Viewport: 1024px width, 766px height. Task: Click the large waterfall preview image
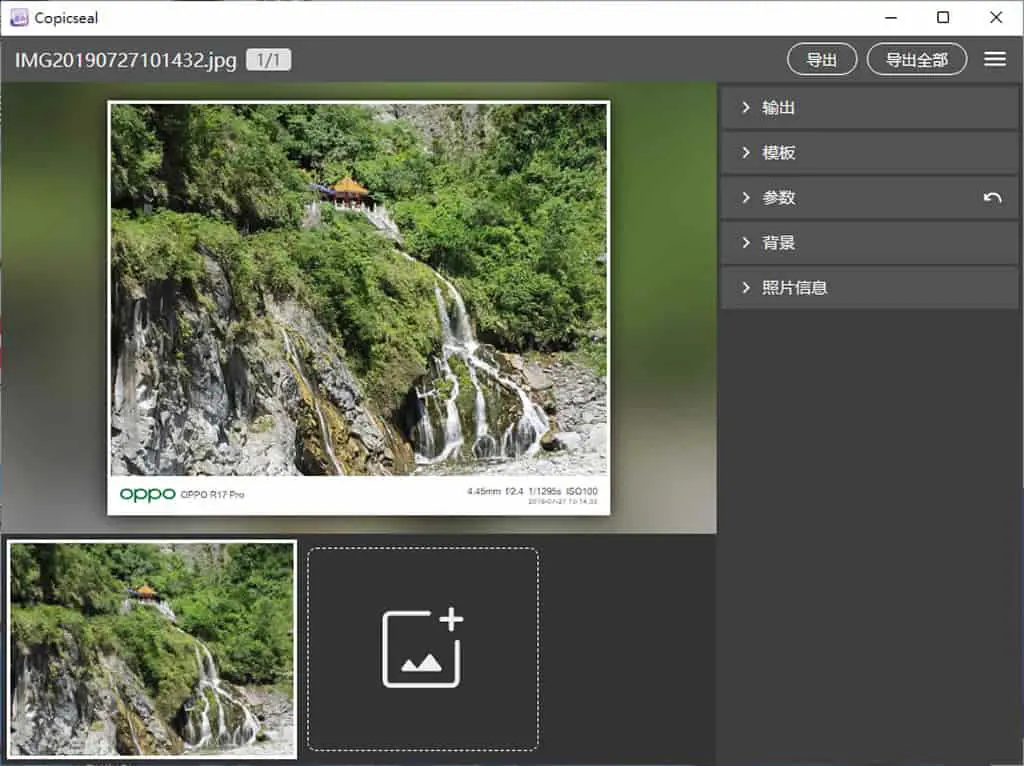tap(359, 289)
